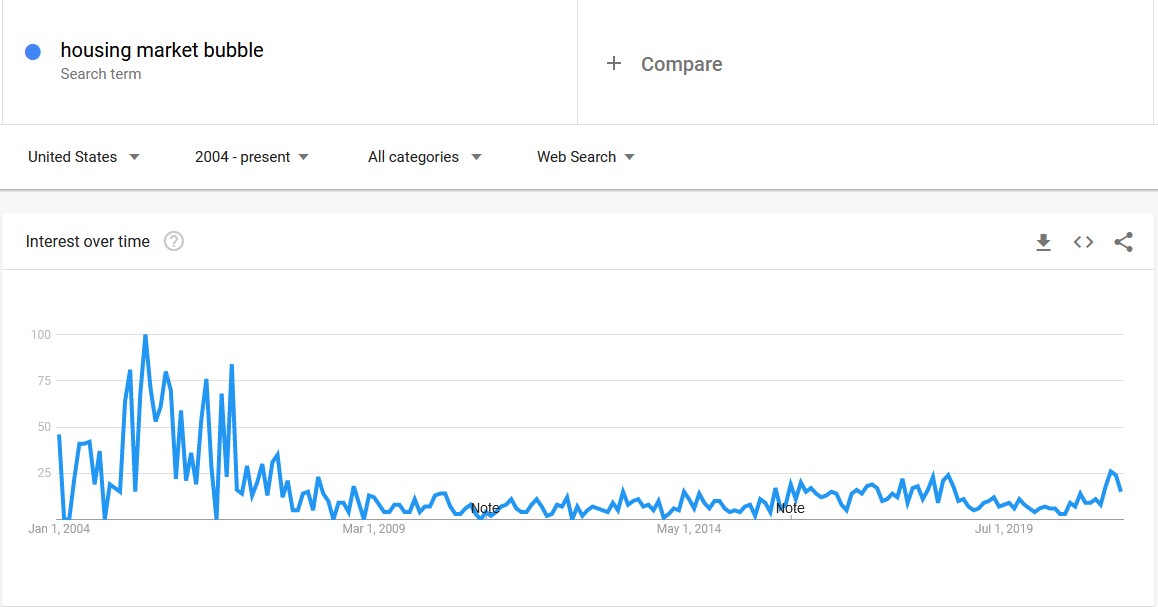Viewport: 1158px width, 607px height.
Task: Open the 2004 - present time range dropdown
Action: click(x=252, y=157)
